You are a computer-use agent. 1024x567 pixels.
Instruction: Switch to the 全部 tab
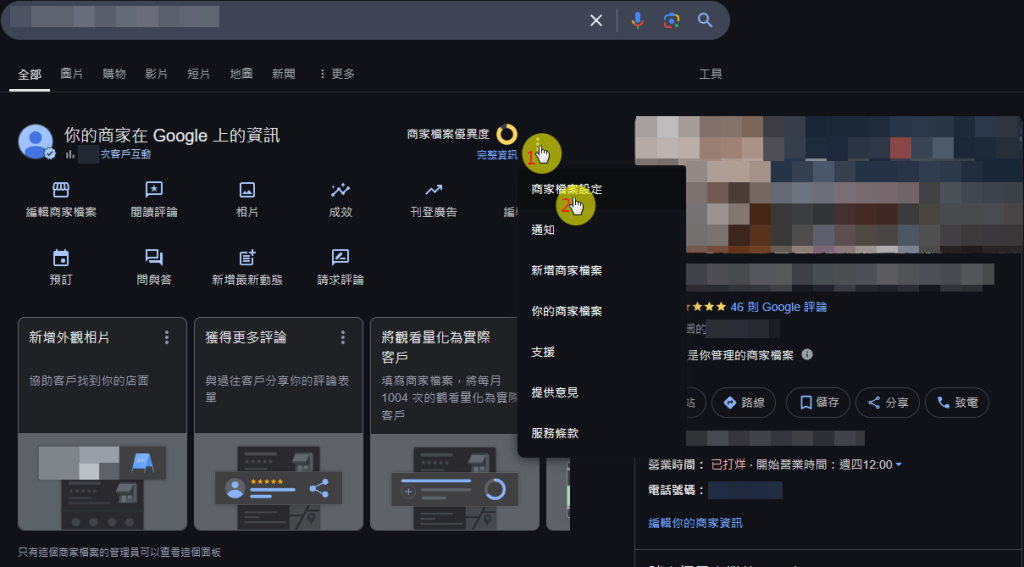(x=29, y=74)
